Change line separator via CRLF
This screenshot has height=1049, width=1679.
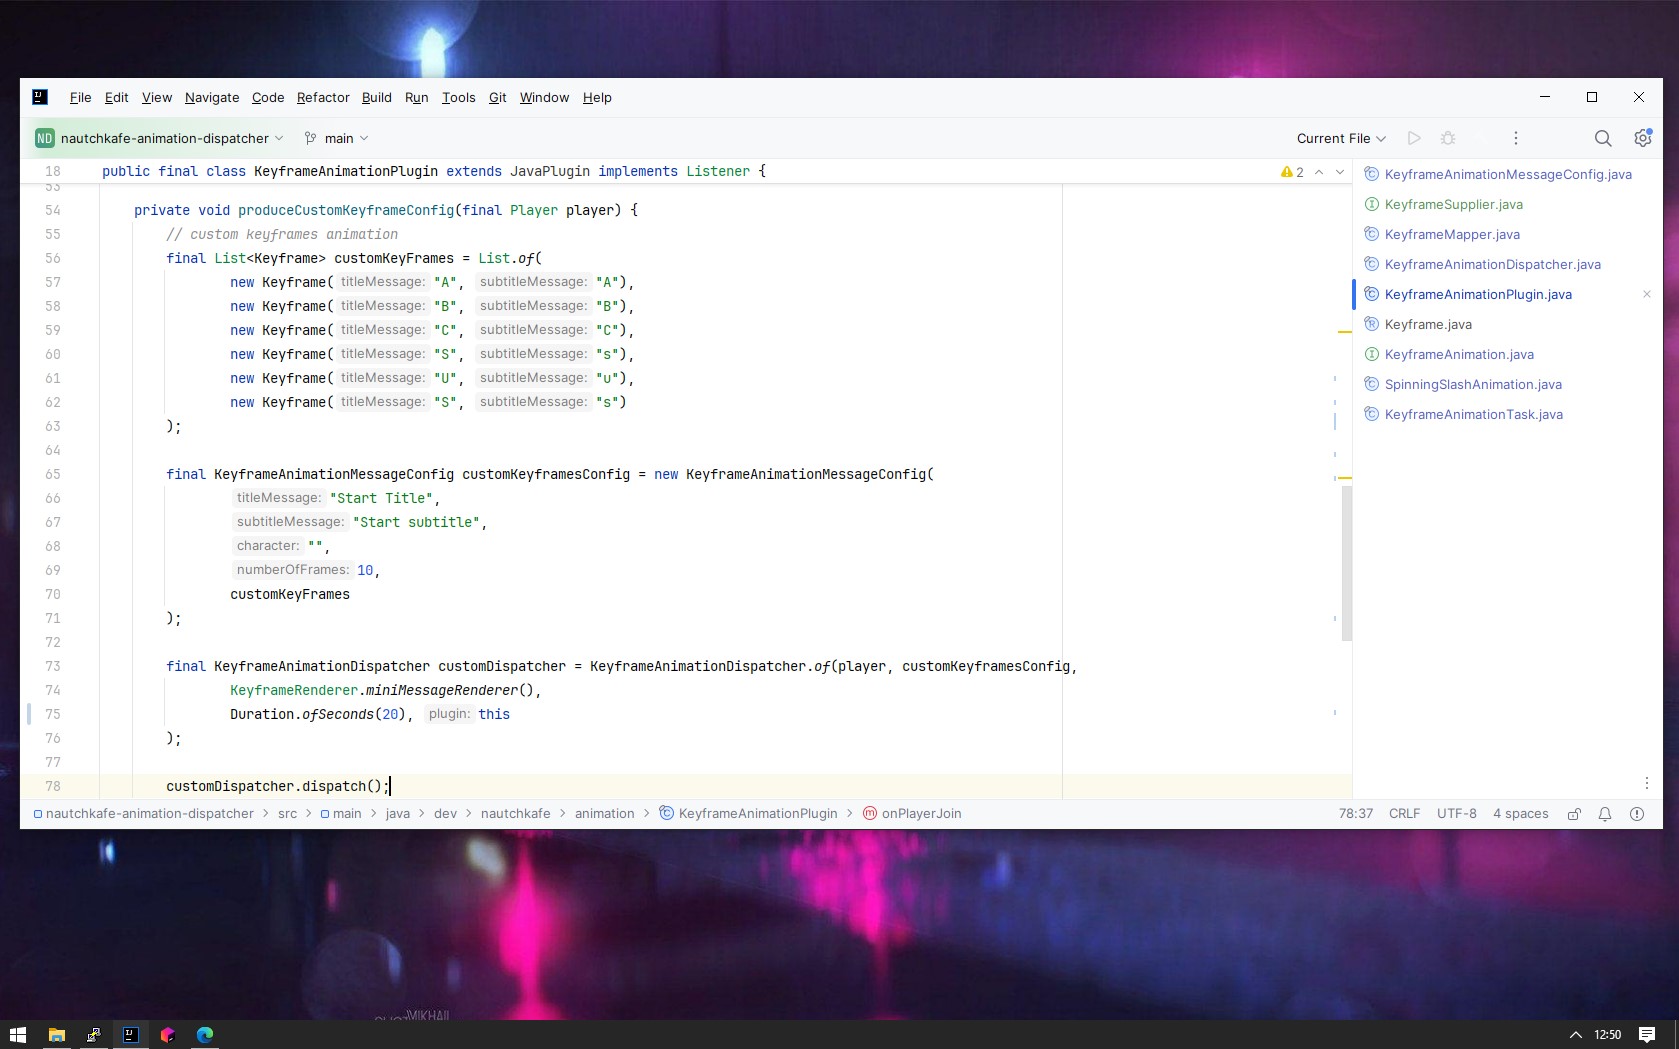click(1404, 814)
